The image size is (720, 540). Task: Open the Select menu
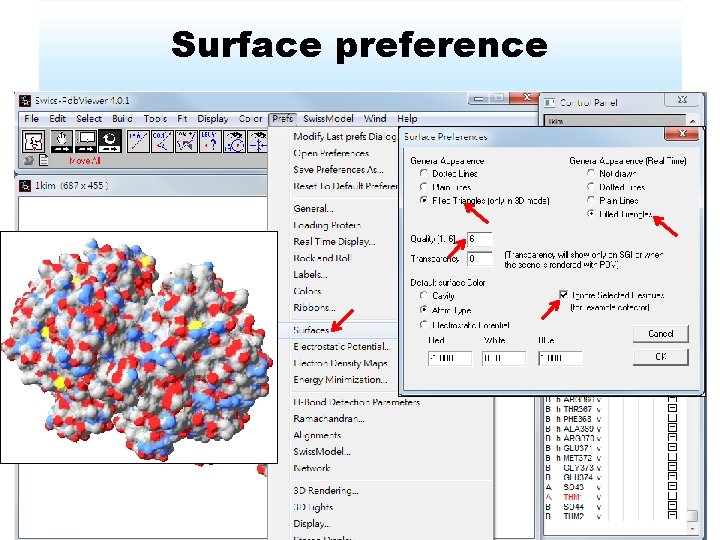coord(89,118)
